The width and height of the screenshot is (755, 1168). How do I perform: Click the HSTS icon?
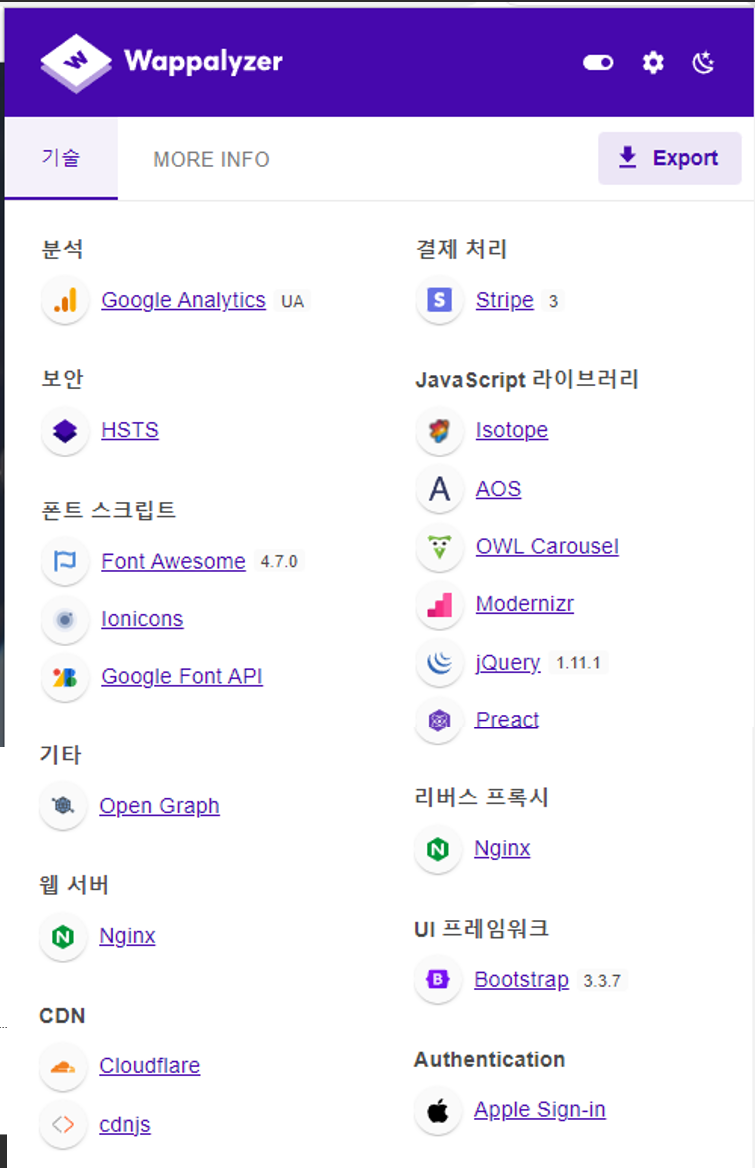point(66,431)
